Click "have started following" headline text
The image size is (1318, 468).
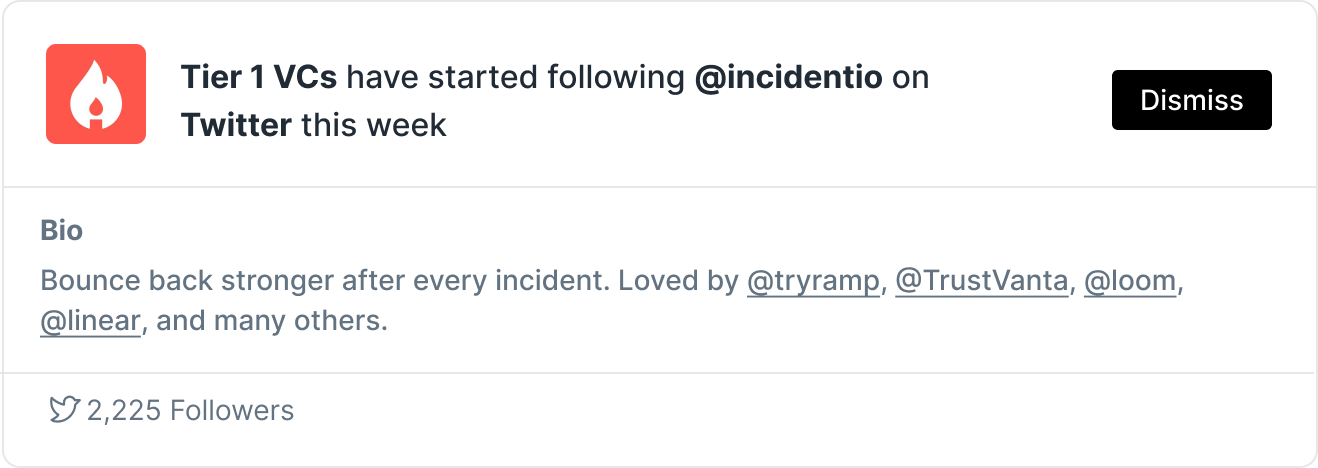(x=516, y=77)
